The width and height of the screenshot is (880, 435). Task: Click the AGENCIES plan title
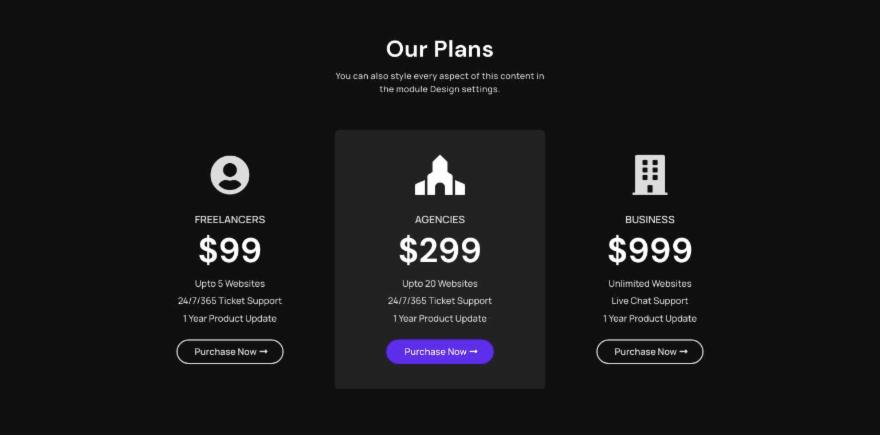click(440, 219)
